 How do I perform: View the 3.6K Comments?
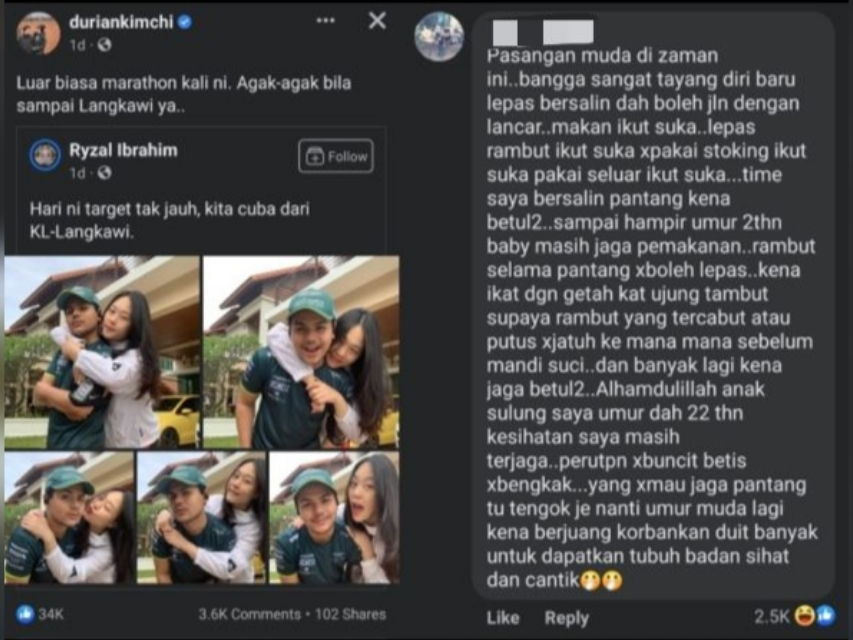pyautogui.click(x=249, y=614)
